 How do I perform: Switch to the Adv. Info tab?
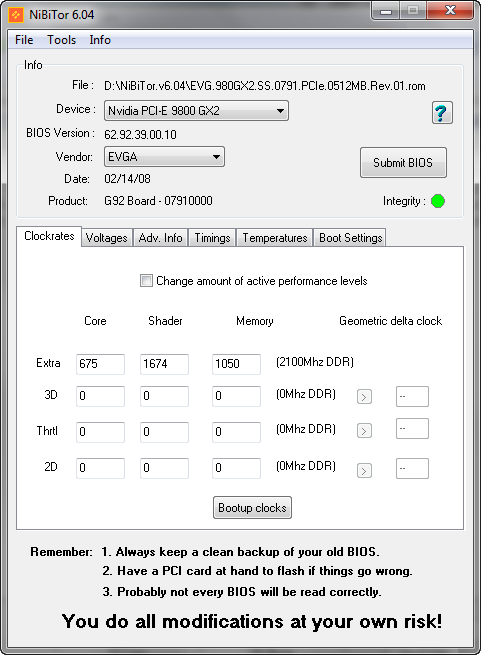pos(160,238)
